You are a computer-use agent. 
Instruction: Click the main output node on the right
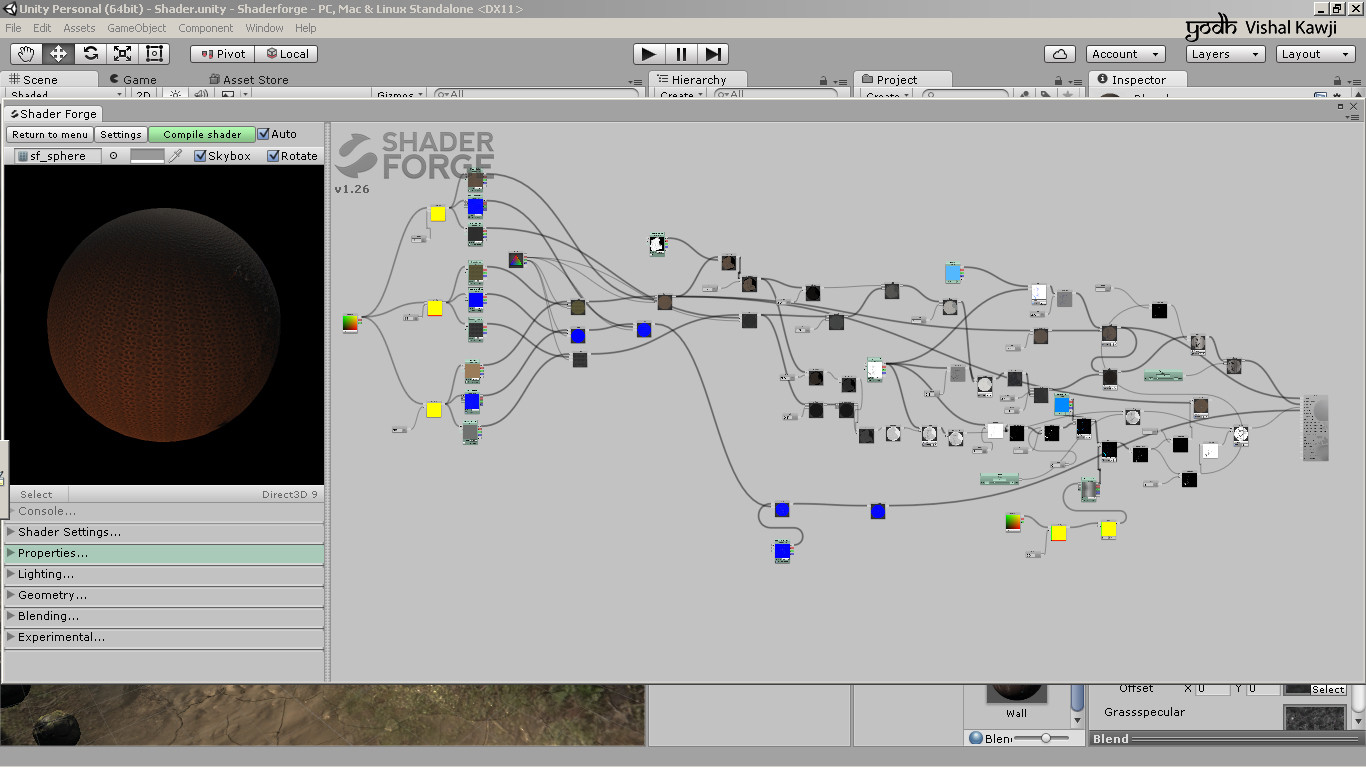[x=1315, y=428]
